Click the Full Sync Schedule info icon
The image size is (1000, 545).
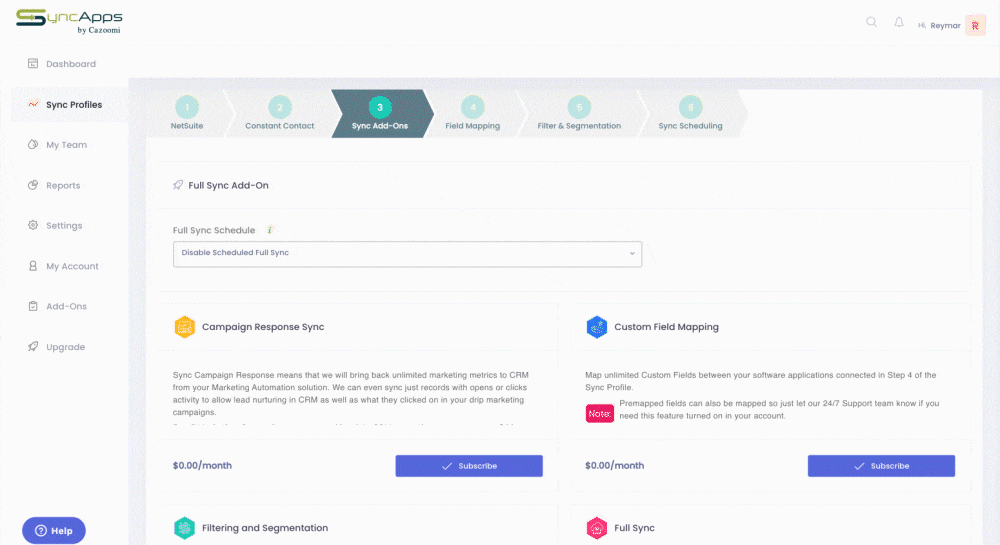[270, 229]
